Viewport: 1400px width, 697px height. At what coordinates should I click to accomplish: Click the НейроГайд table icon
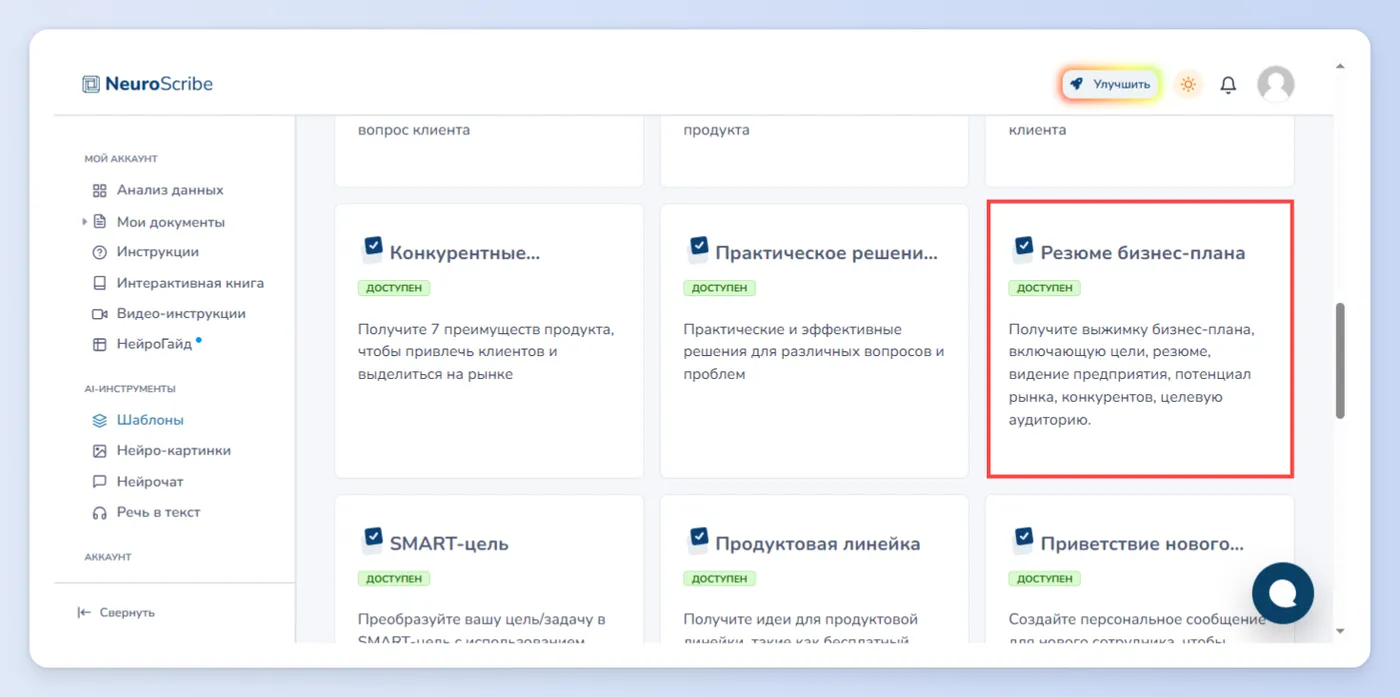coord(99,345)
